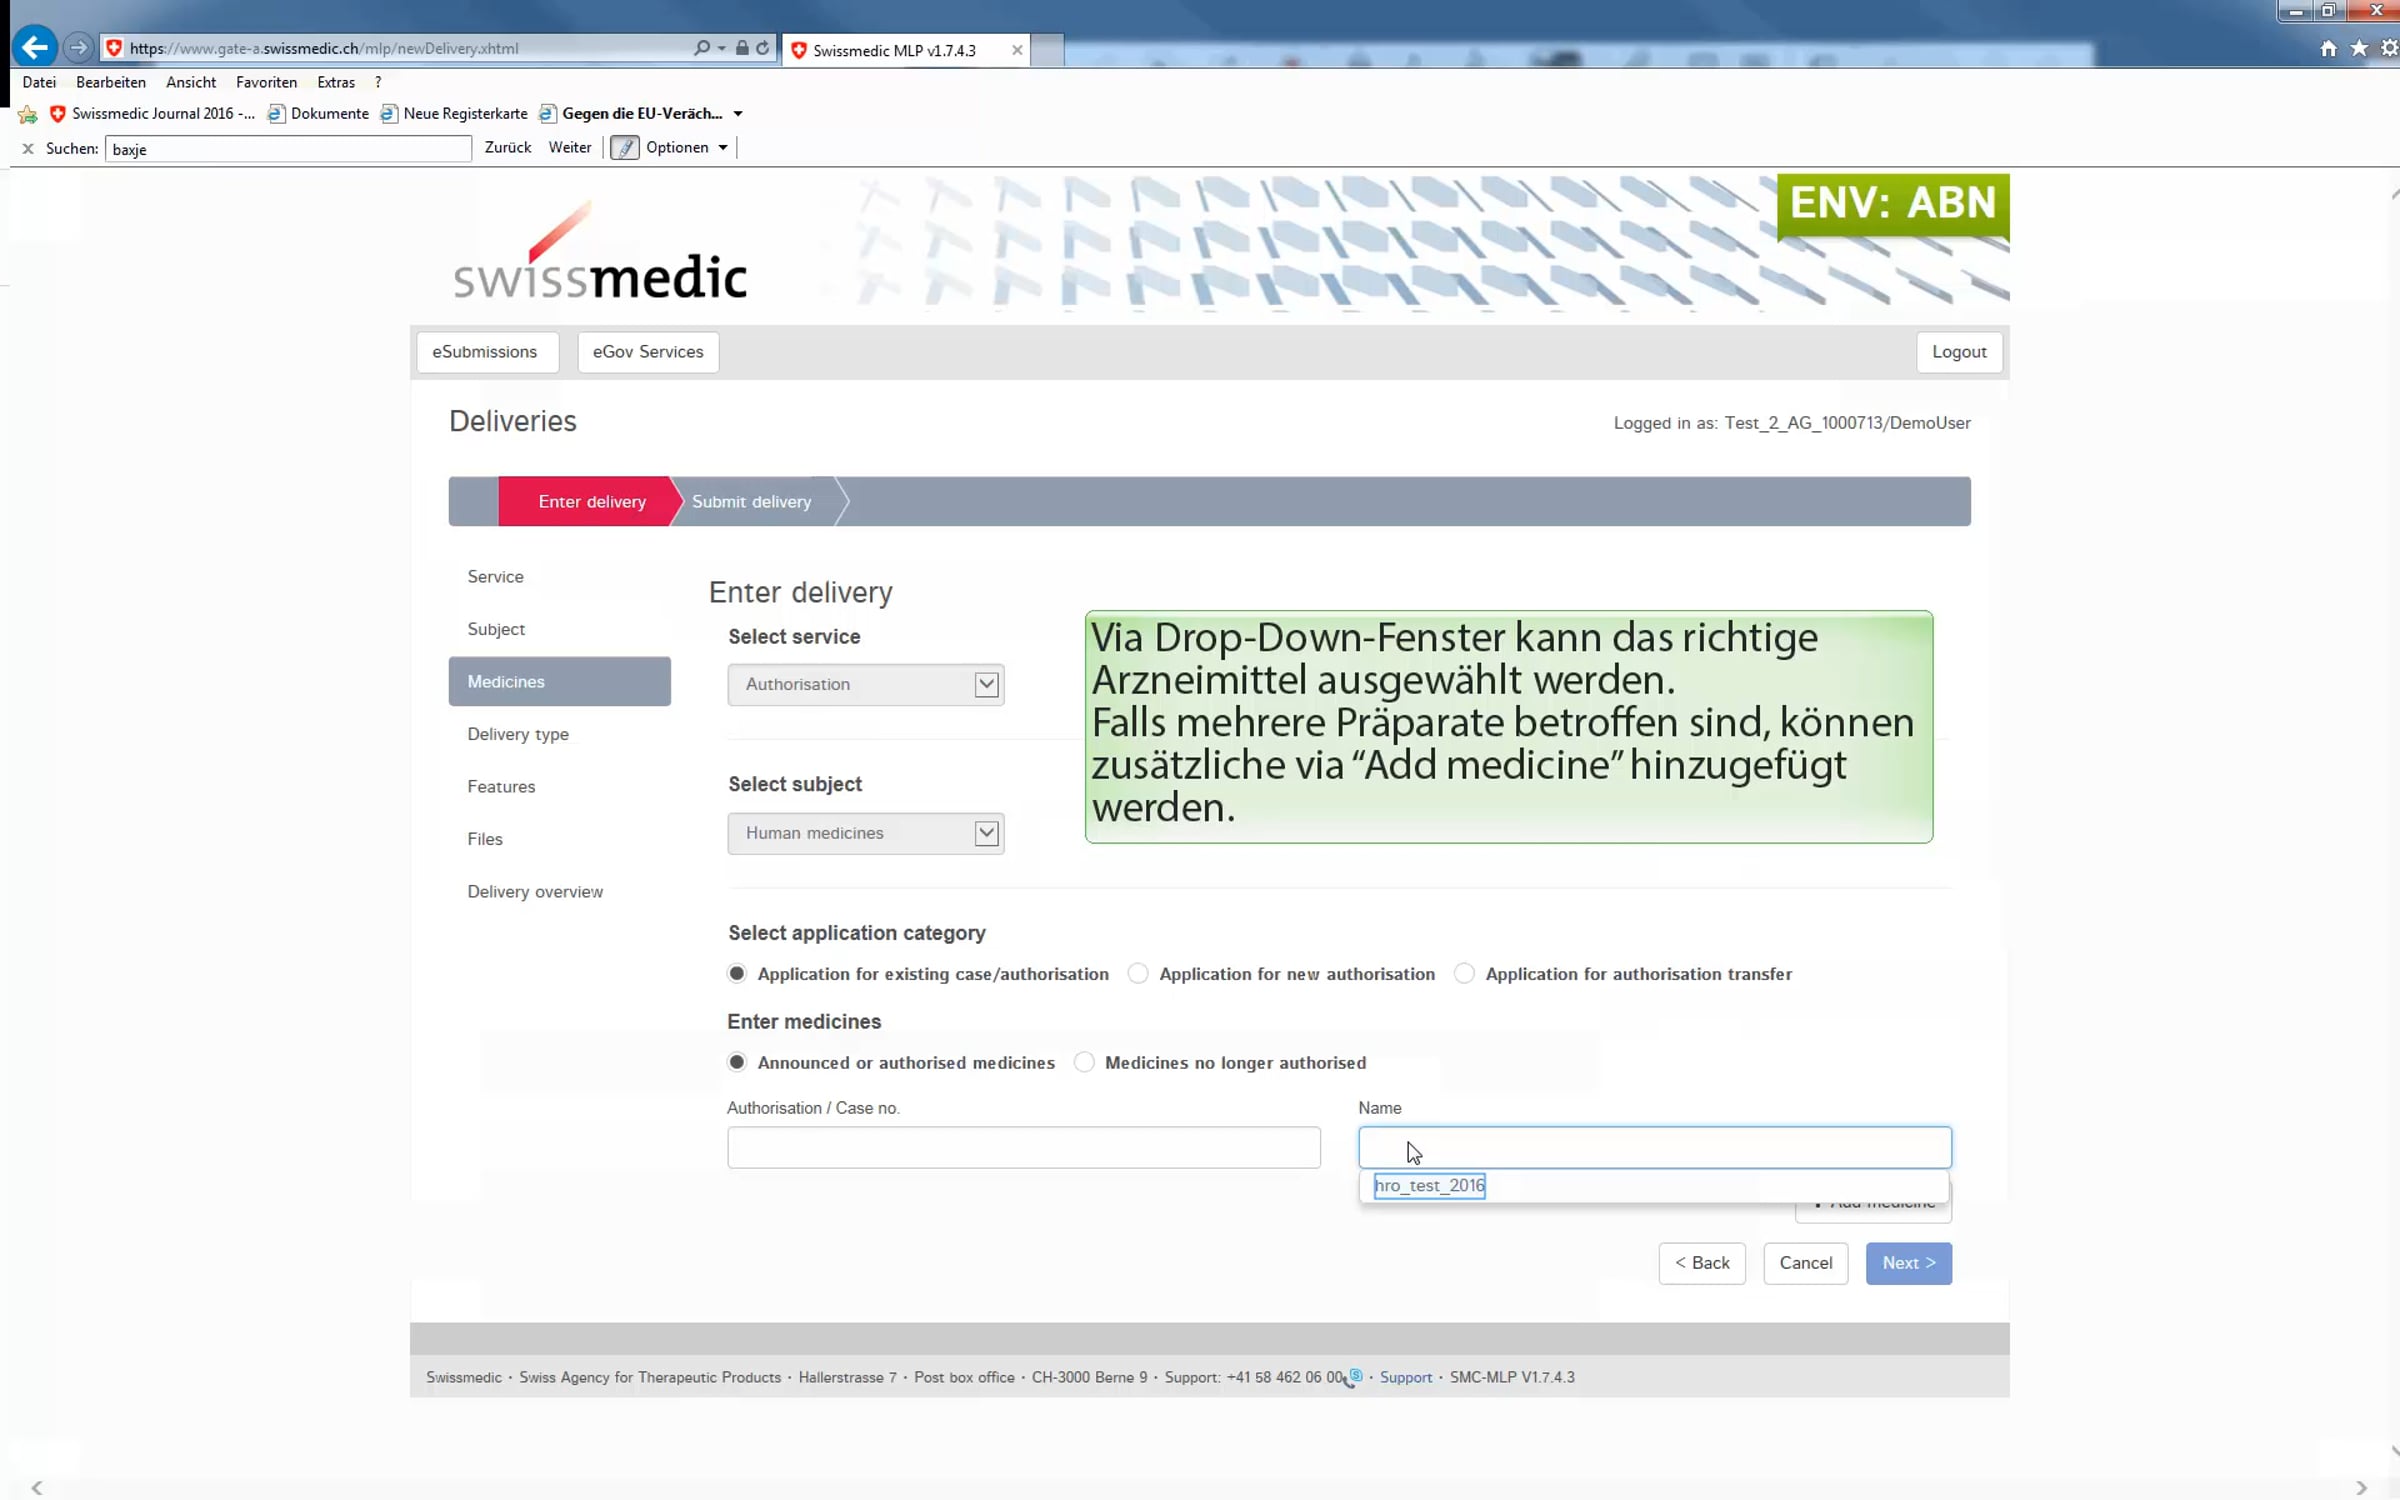Click the Cancel button

(1806, 1264)
